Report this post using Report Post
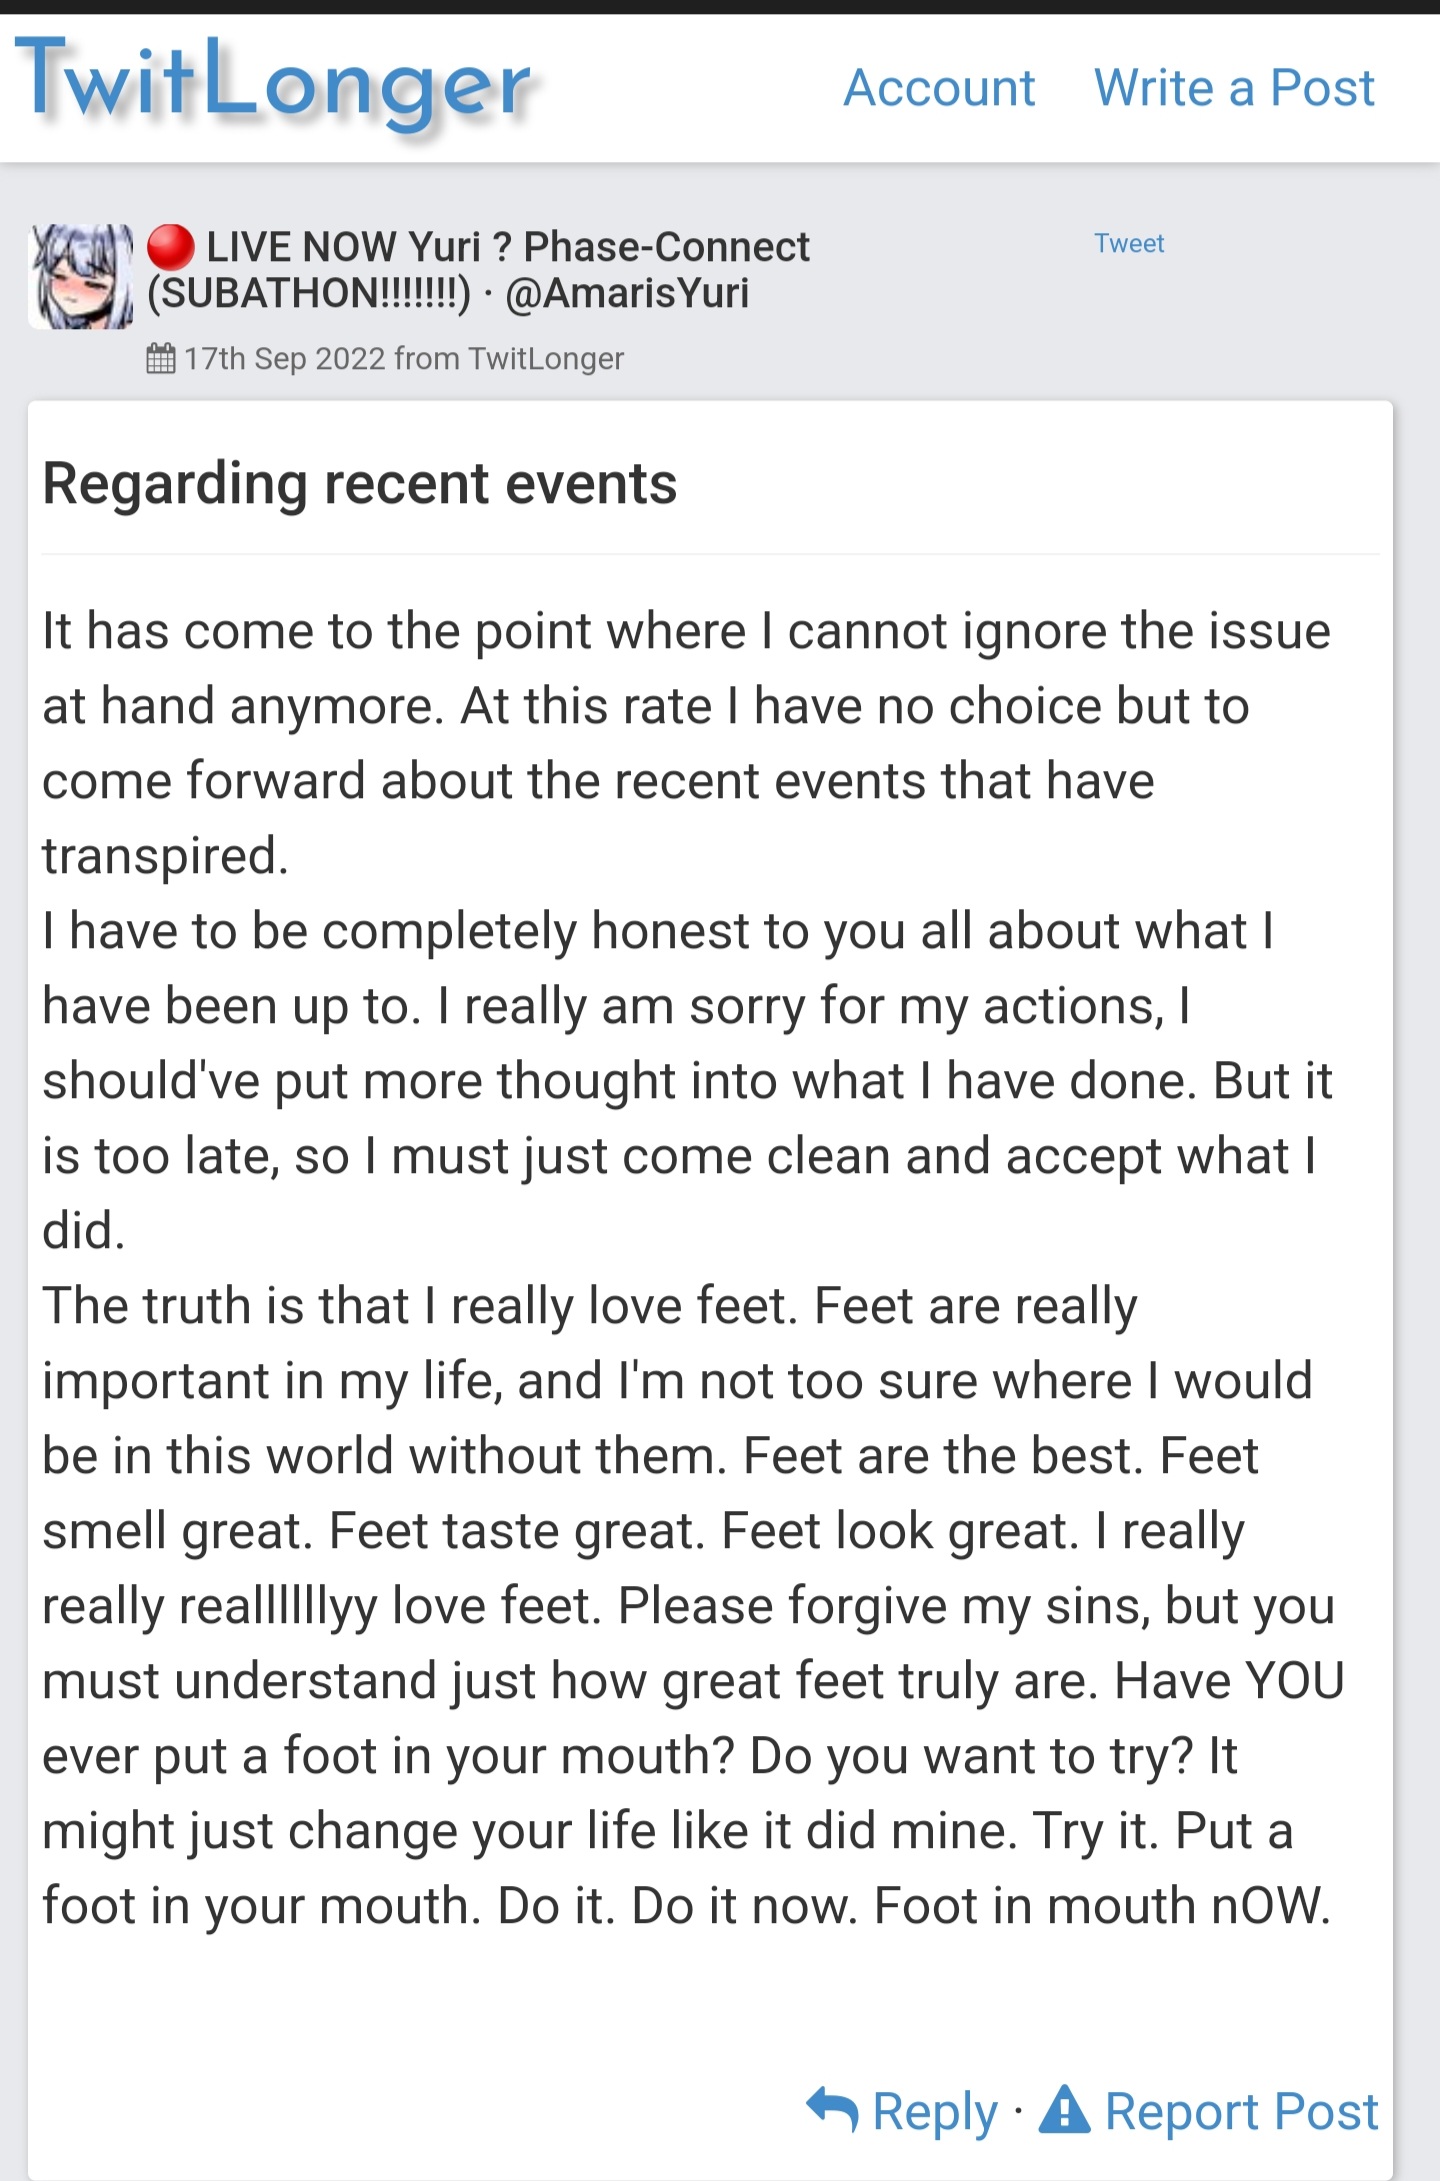 [1241, 2111]
